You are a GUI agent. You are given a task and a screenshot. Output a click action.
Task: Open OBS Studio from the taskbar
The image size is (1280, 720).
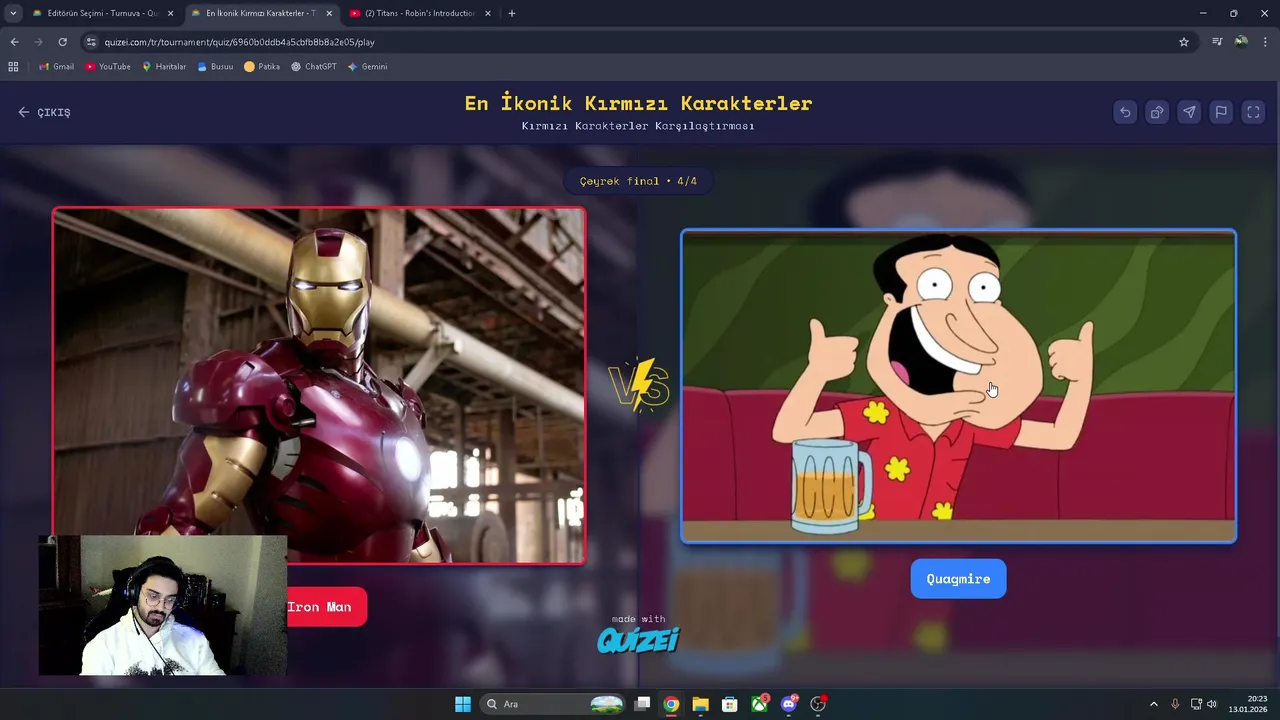[x=818, y=704]
